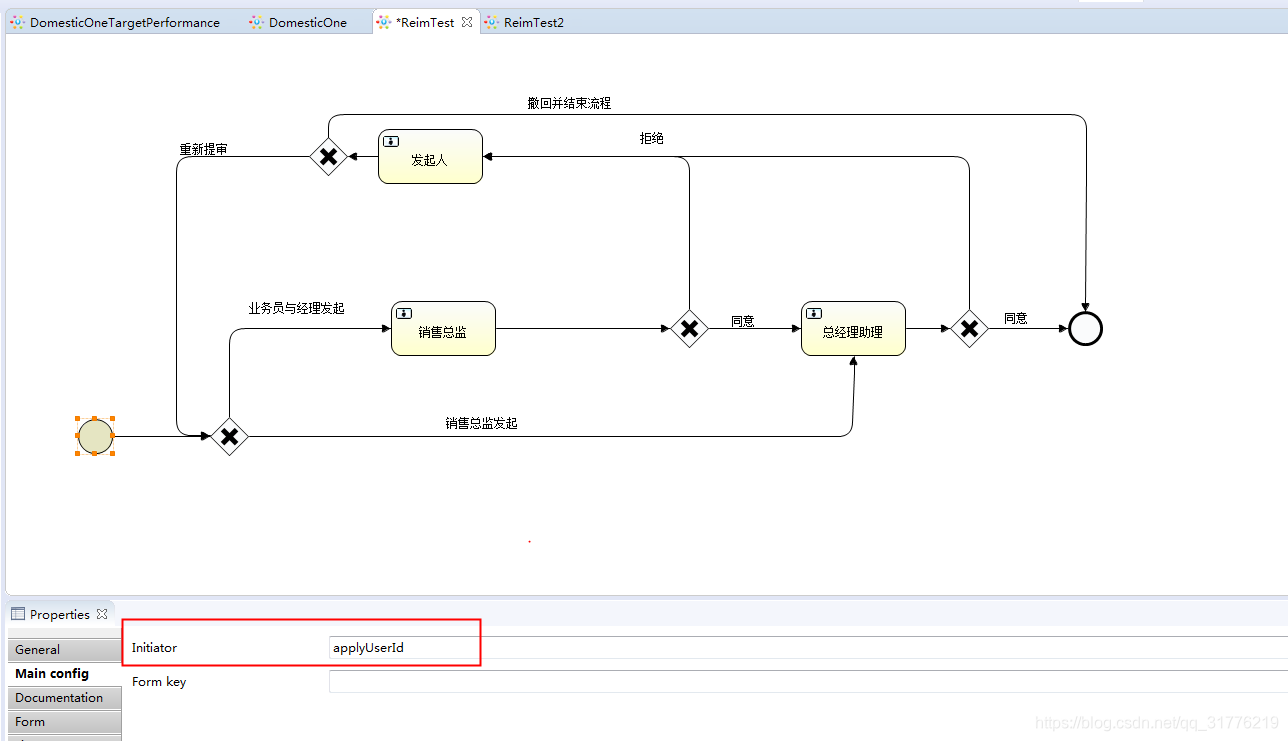
Task: Click the user task icon in 总经理助理
Action: (814, 314)
